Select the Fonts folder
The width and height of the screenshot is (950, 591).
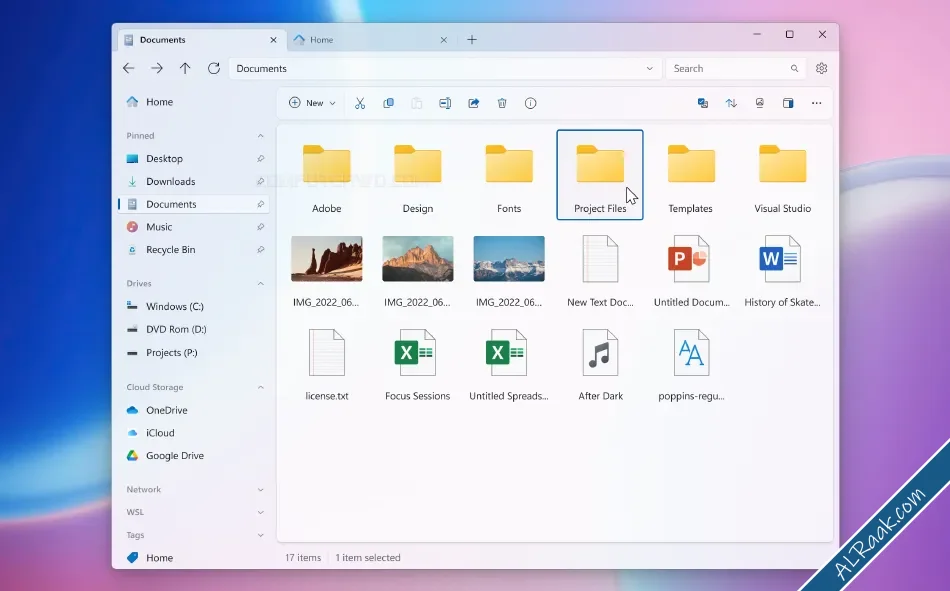tap(509, 175)
